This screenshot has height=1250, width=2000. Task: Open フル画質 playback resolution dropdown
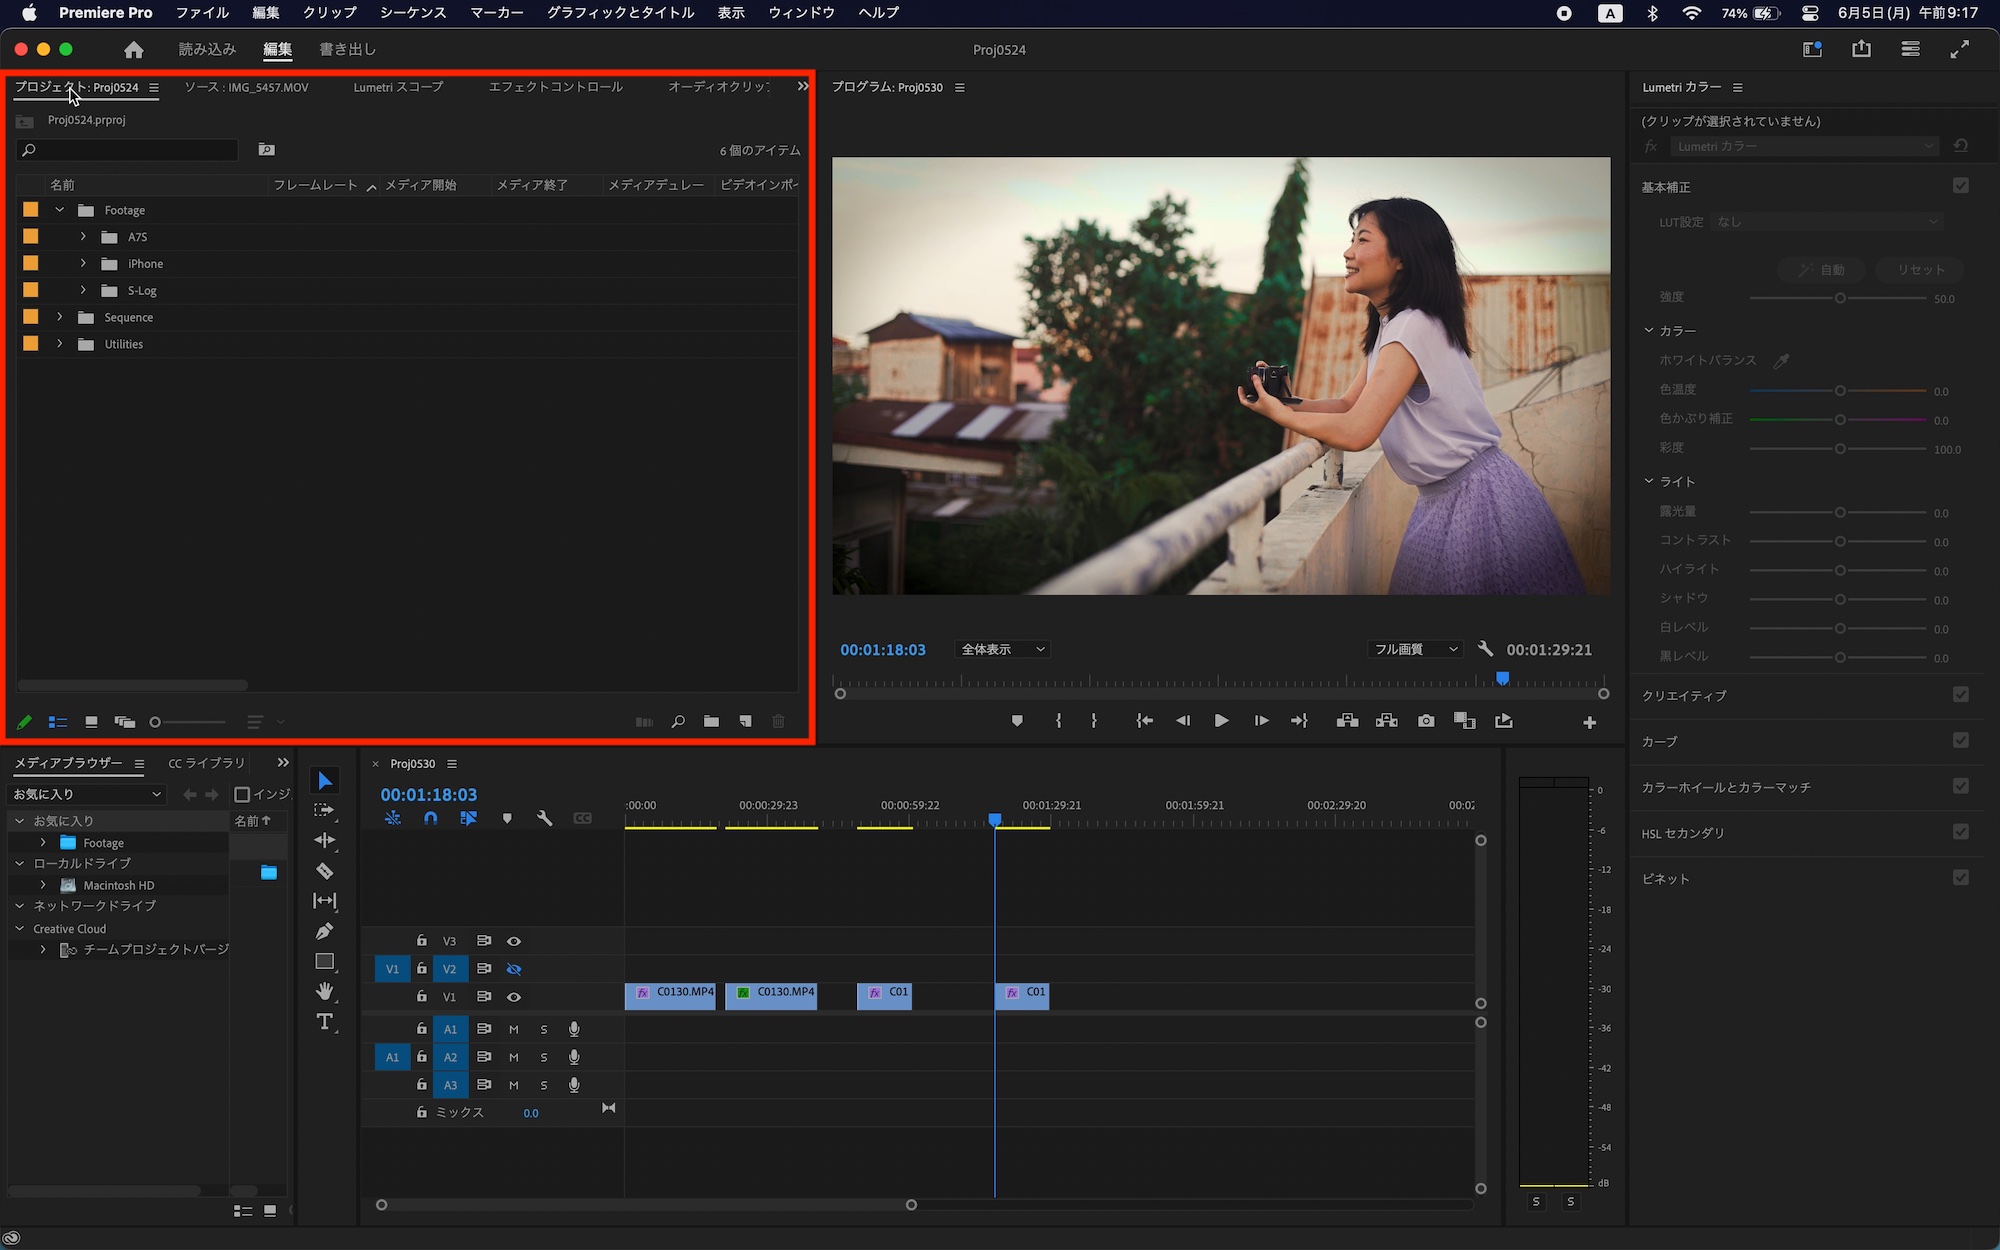pyautogui.click(x=1415, y=650)
